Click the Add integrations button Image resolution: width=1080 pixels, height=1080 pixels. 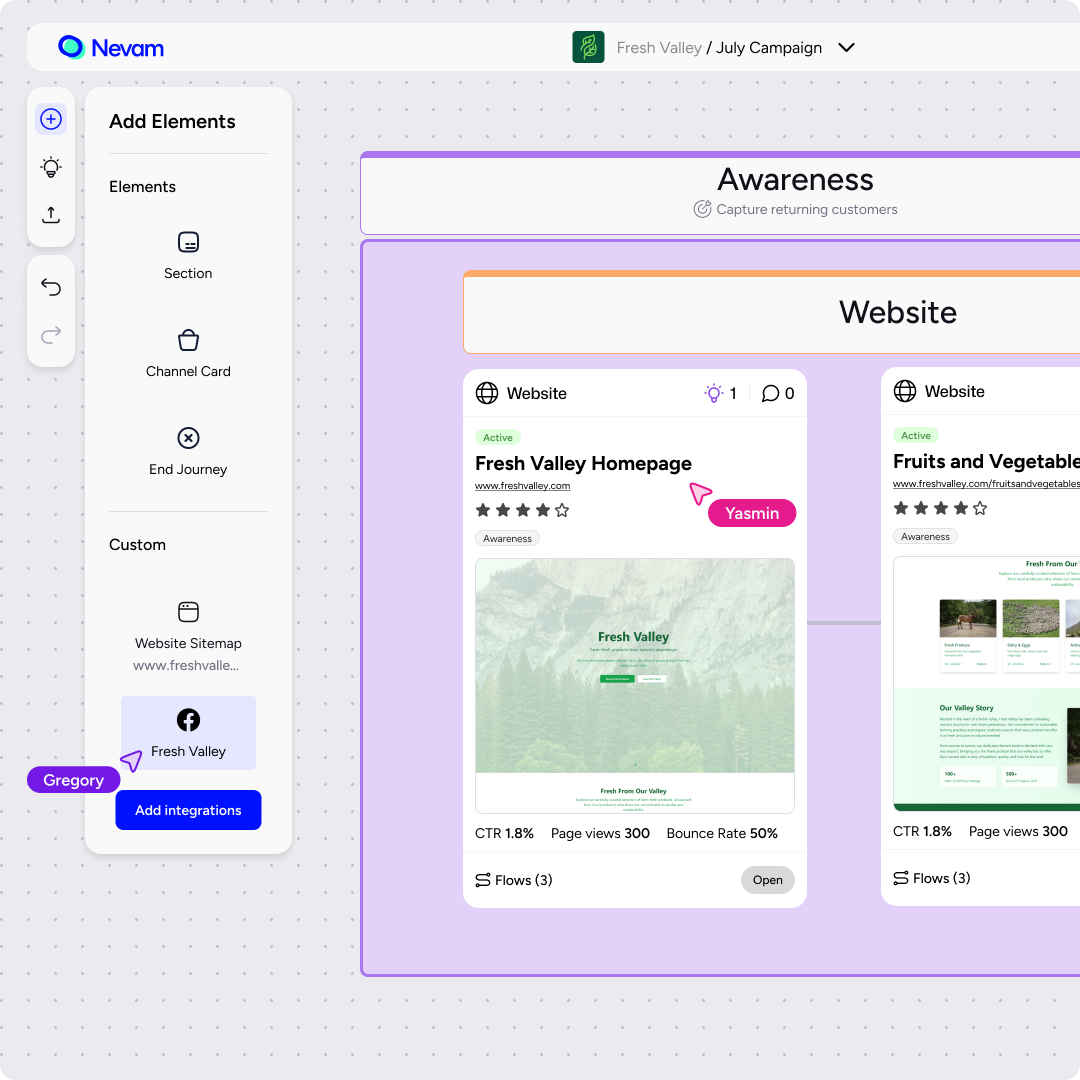tap(188, 810)
